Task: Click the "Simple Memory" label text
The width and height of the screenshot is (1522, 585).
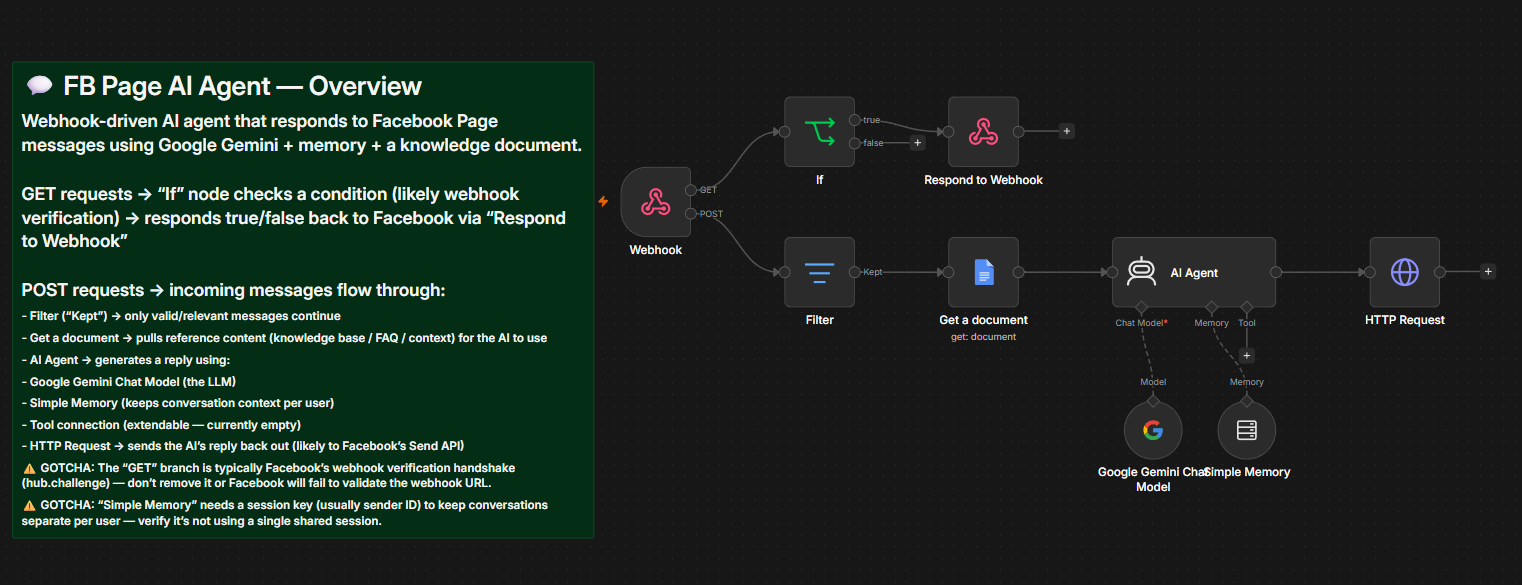Action: (1248, 472)
